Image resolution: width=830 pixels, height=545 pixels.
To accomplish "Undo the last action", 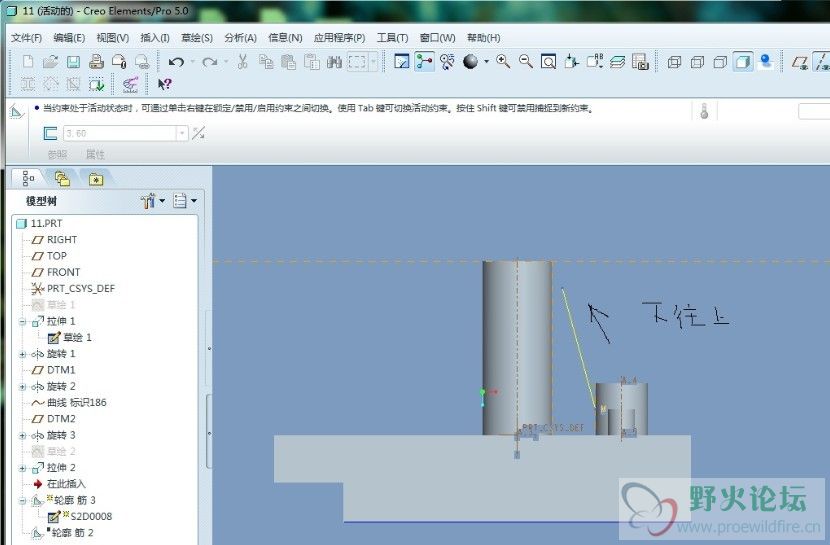I will (176, 62).
